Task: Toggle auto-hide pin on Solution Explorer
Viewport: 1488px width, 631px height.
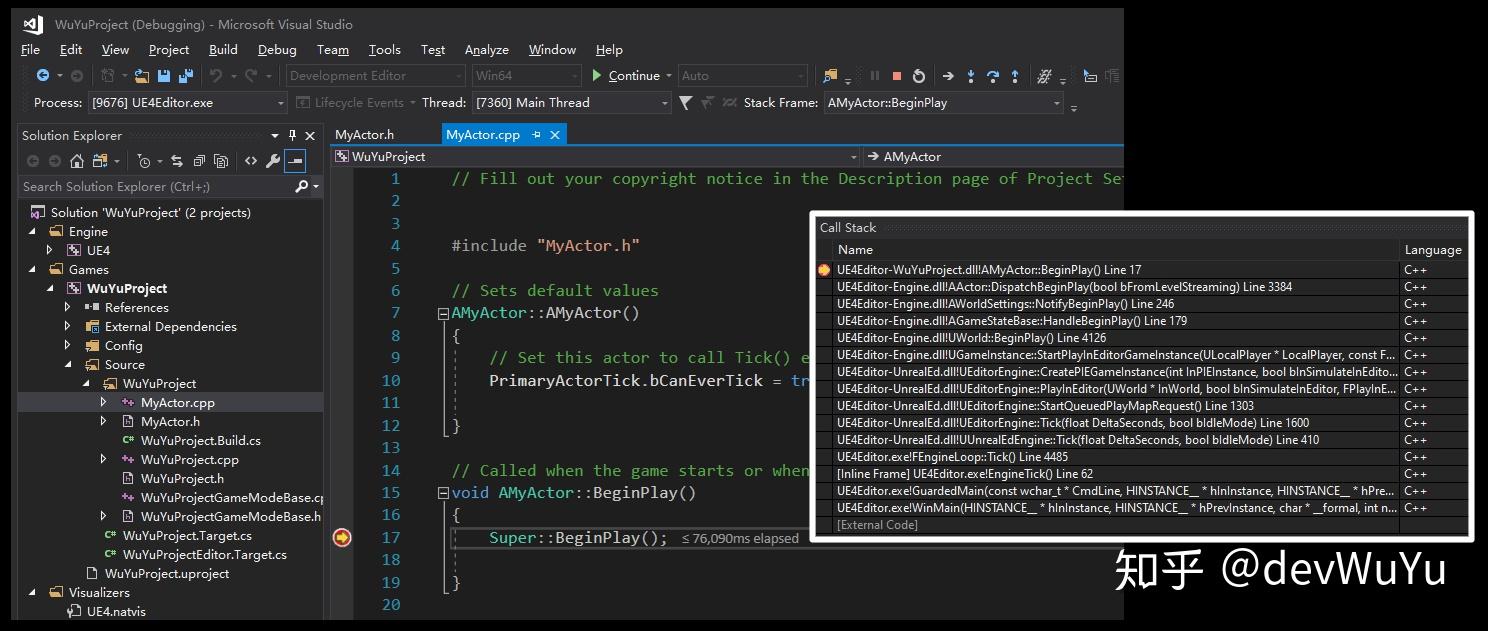Action: [x=292, y=135]
